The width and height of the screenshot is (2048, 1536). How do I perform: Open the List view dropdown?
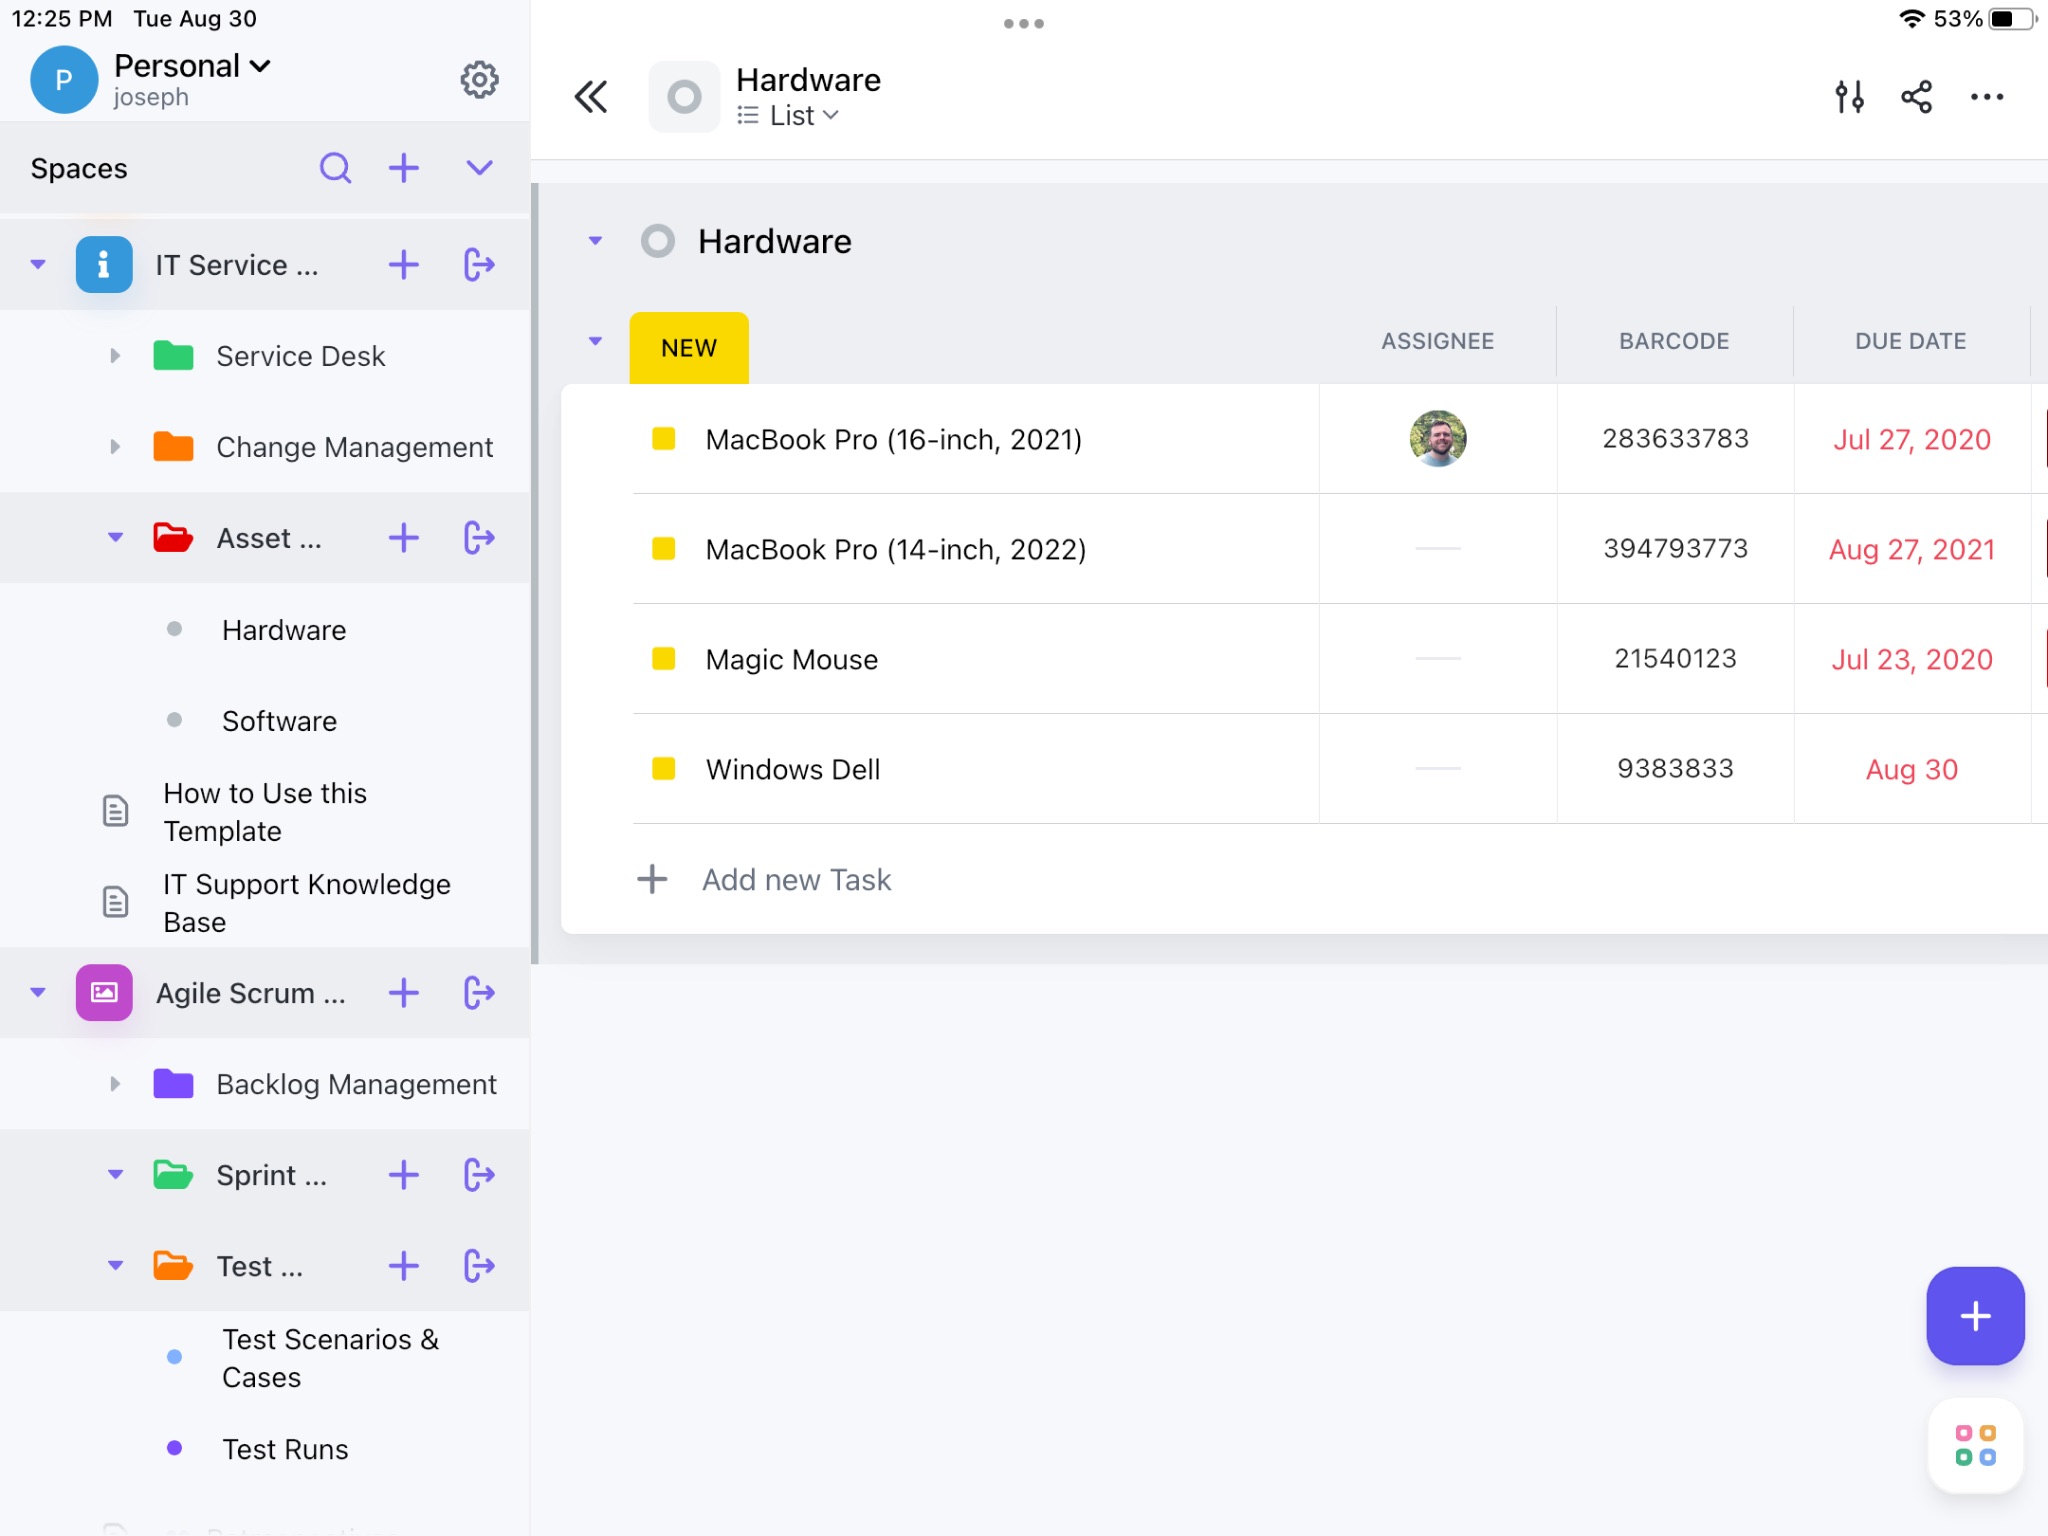pos(790,116)
